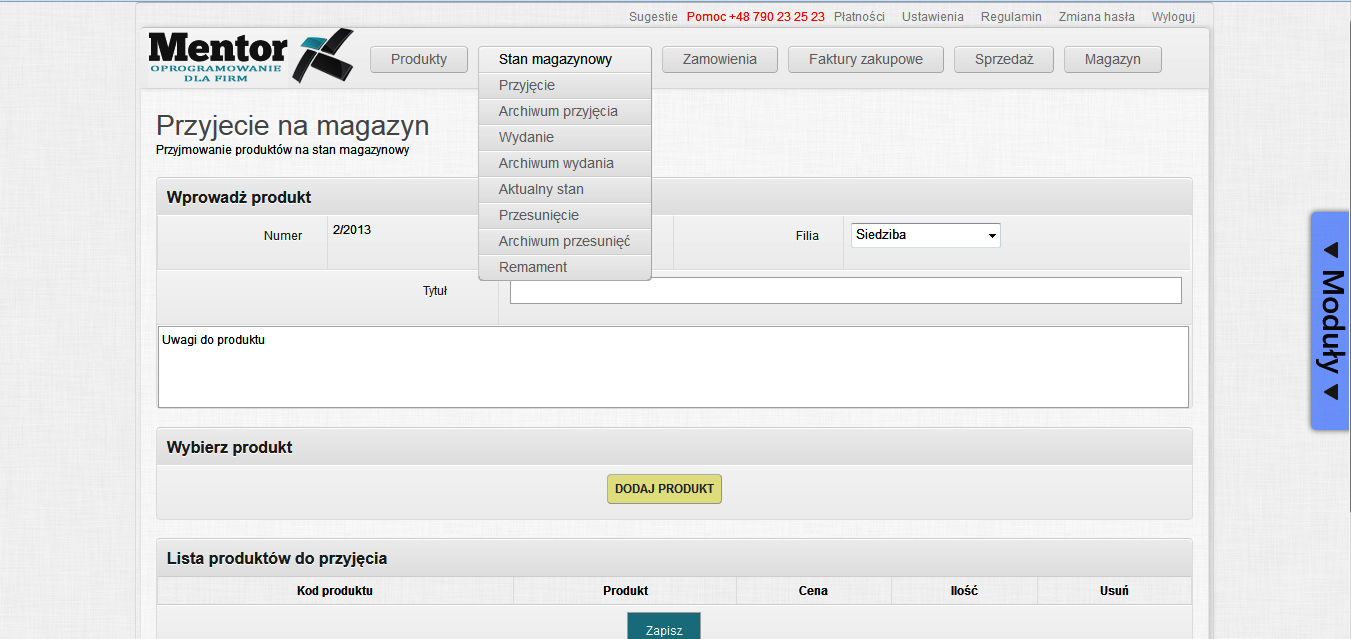The image size is (1351, 639).
Task: Open the Filia dropdown showing Siedziba
Action: coord(925,235)
